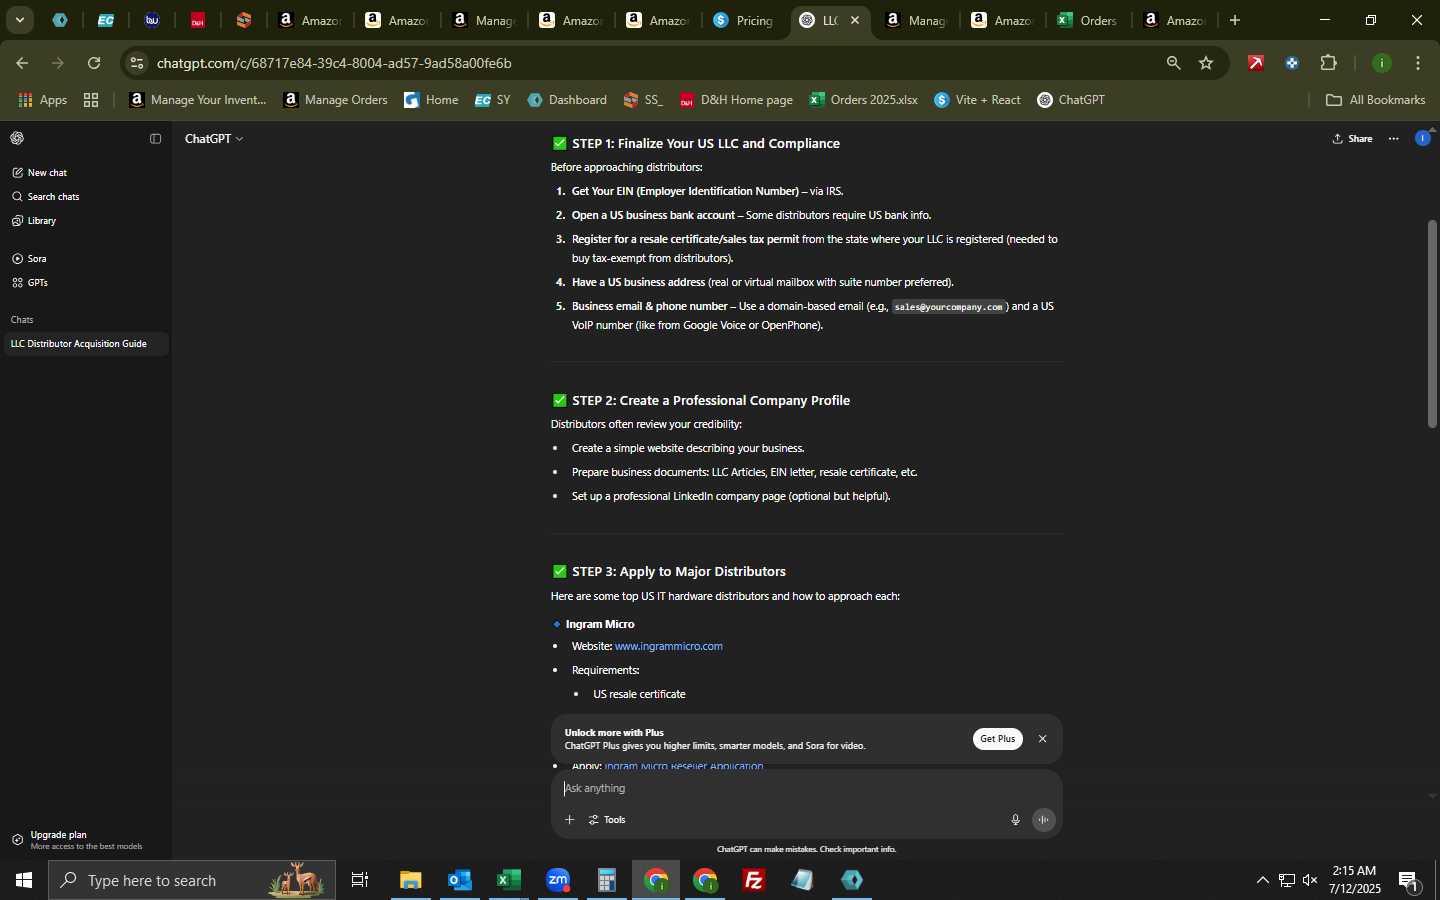Open the Windows Start menu
Viewport: 1440px width, 900px height.
click(x=24, y=880)
